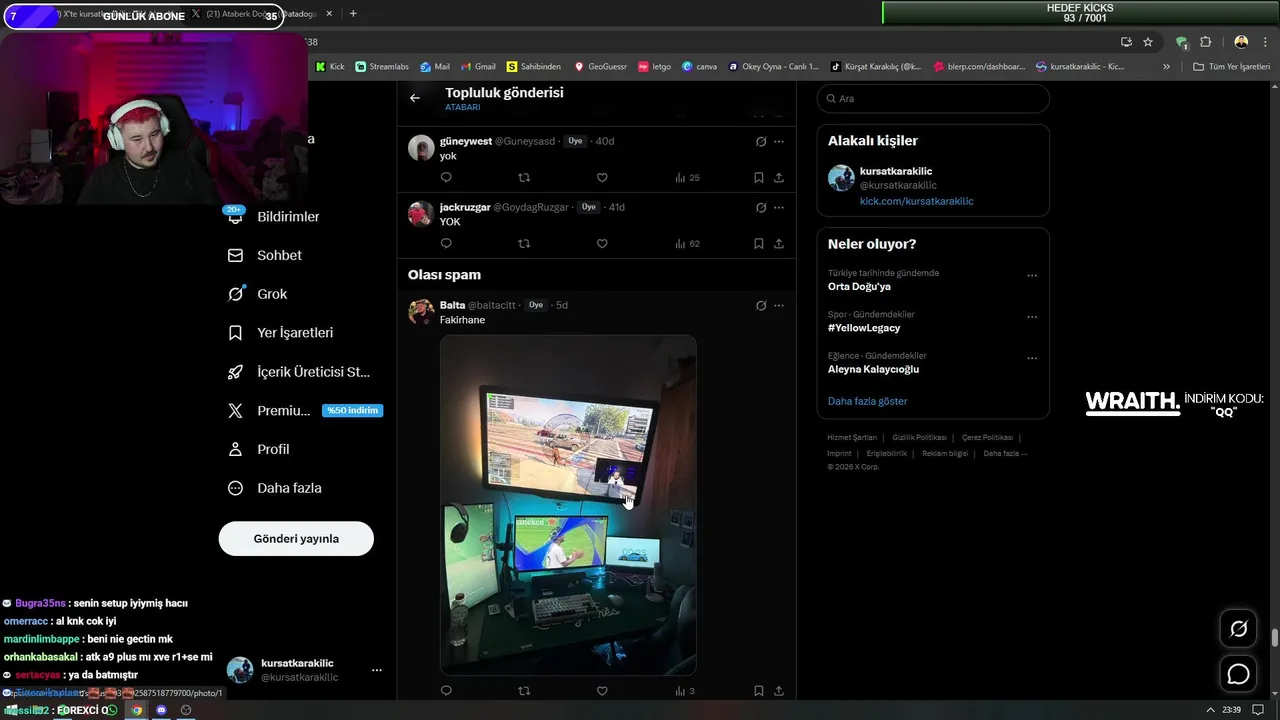The width and height of the screenshot is (1280, 720).
Task: Reply to güneywest's "yok" post
Action: coord(446,177)
